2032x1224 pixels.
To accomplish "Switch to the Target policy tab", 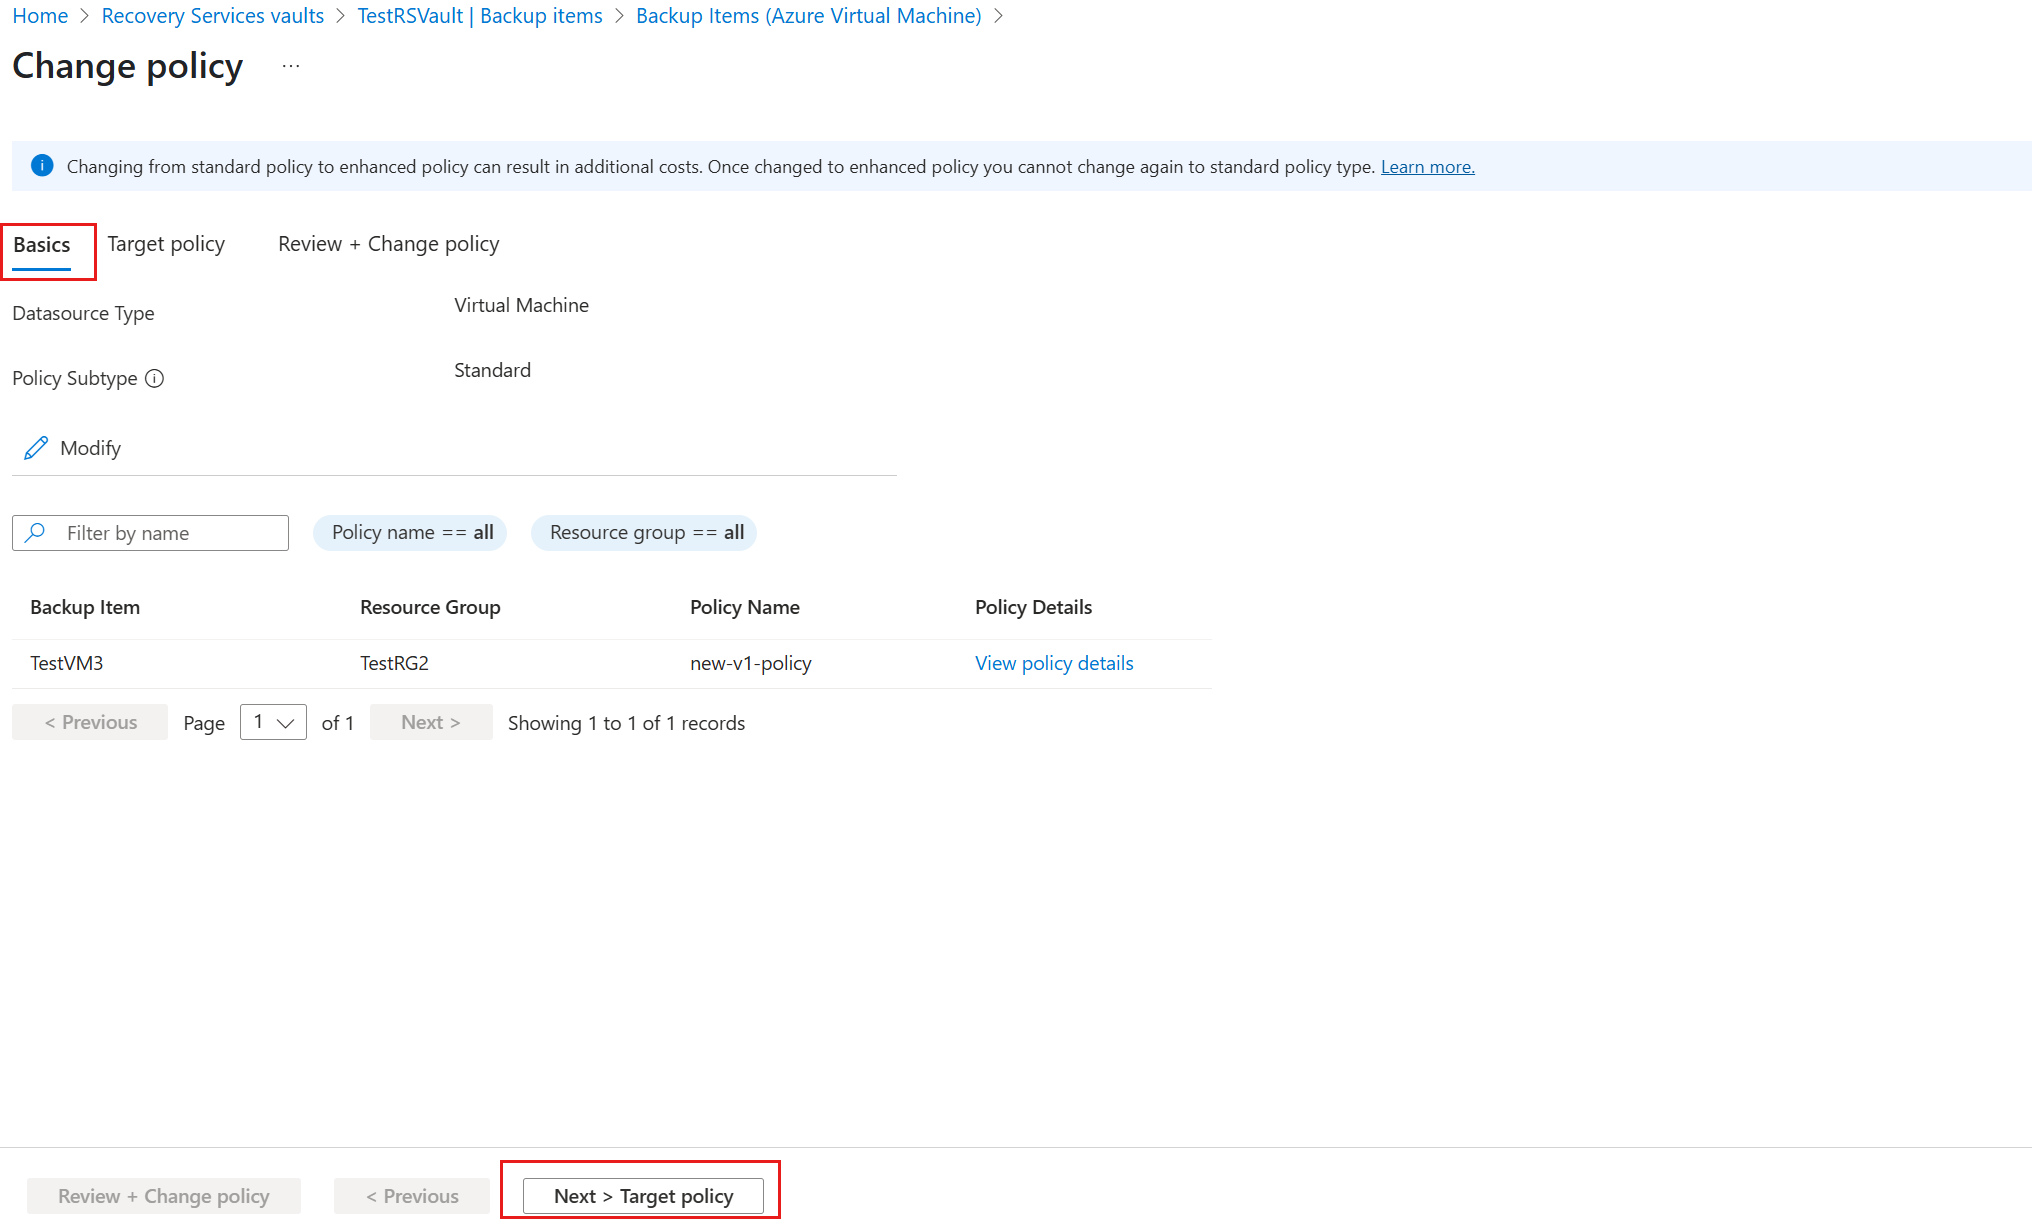I will [166, 244].
